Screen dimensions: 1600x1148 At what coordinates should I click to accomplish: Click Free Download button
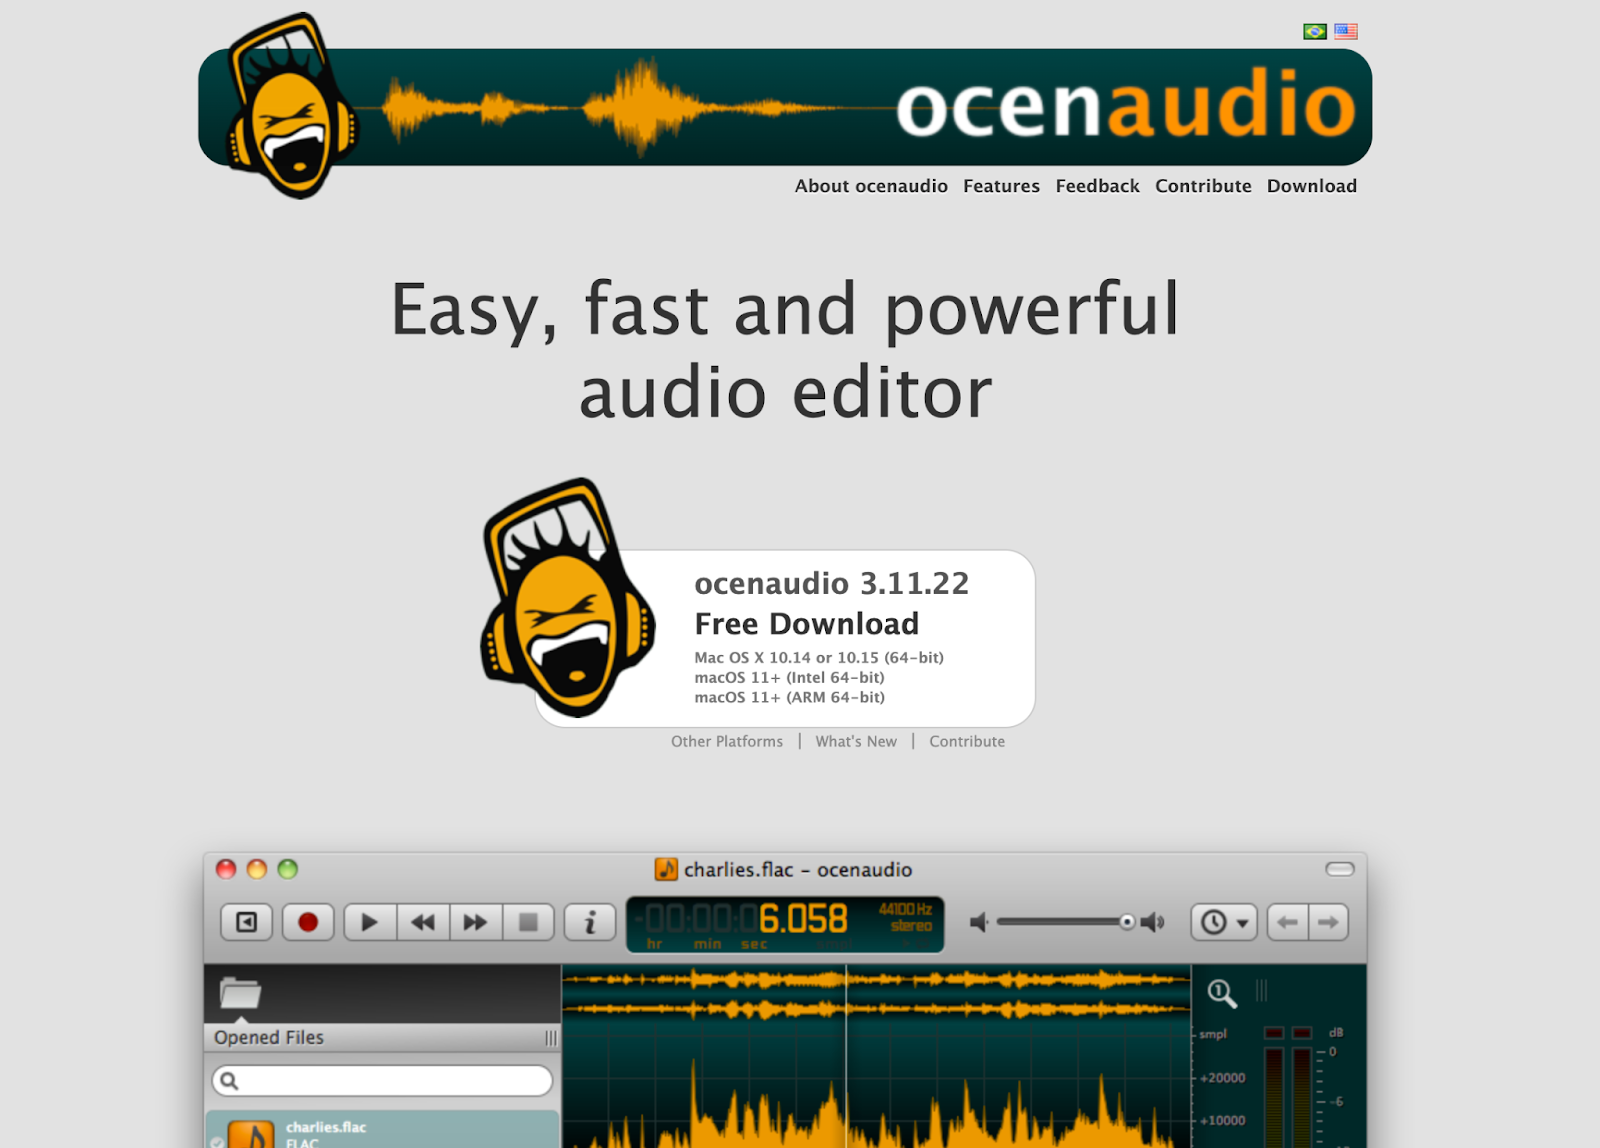coord(806,624)
